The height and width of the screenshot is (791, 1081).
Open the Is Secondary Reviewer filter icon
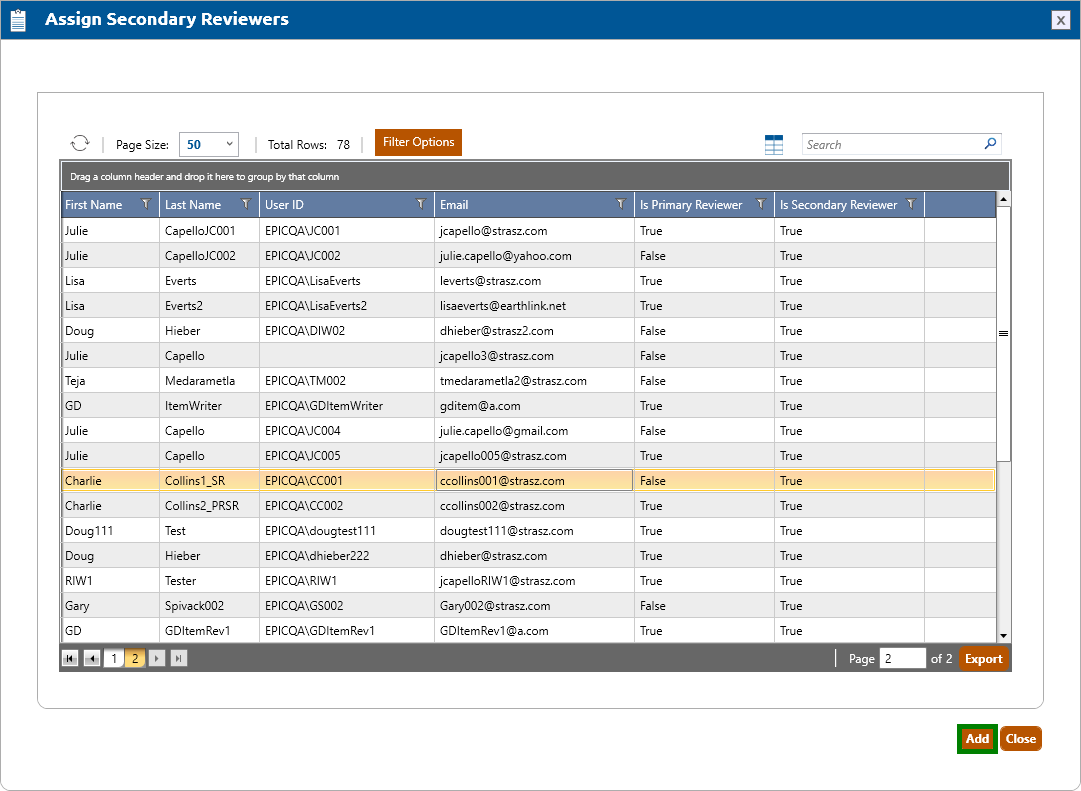[x=911, y=204]
